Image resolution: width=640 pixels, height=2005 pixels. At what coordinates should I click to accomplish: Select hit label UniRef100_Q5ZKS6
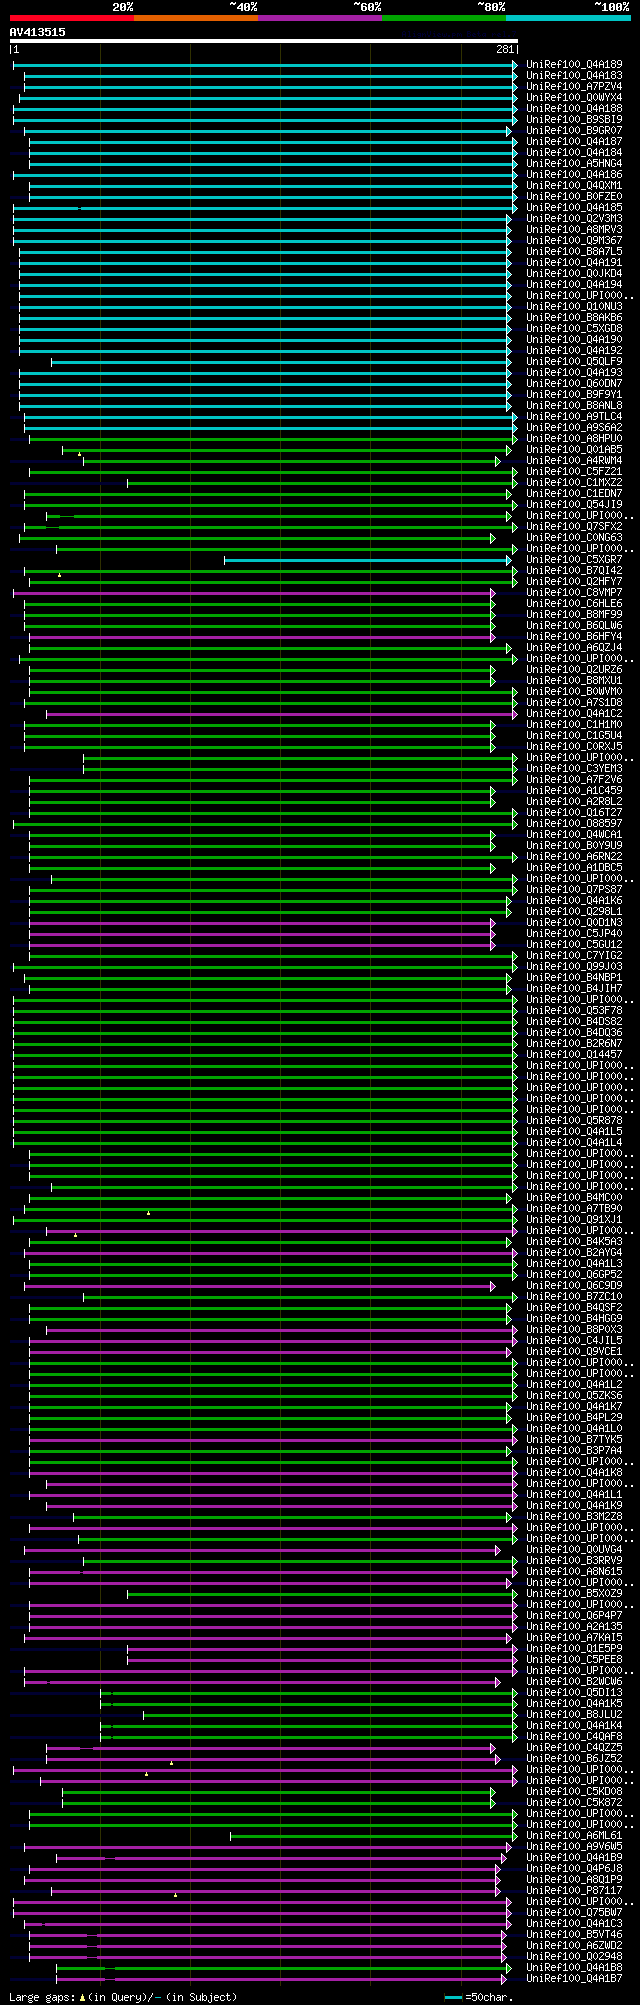574,1396
